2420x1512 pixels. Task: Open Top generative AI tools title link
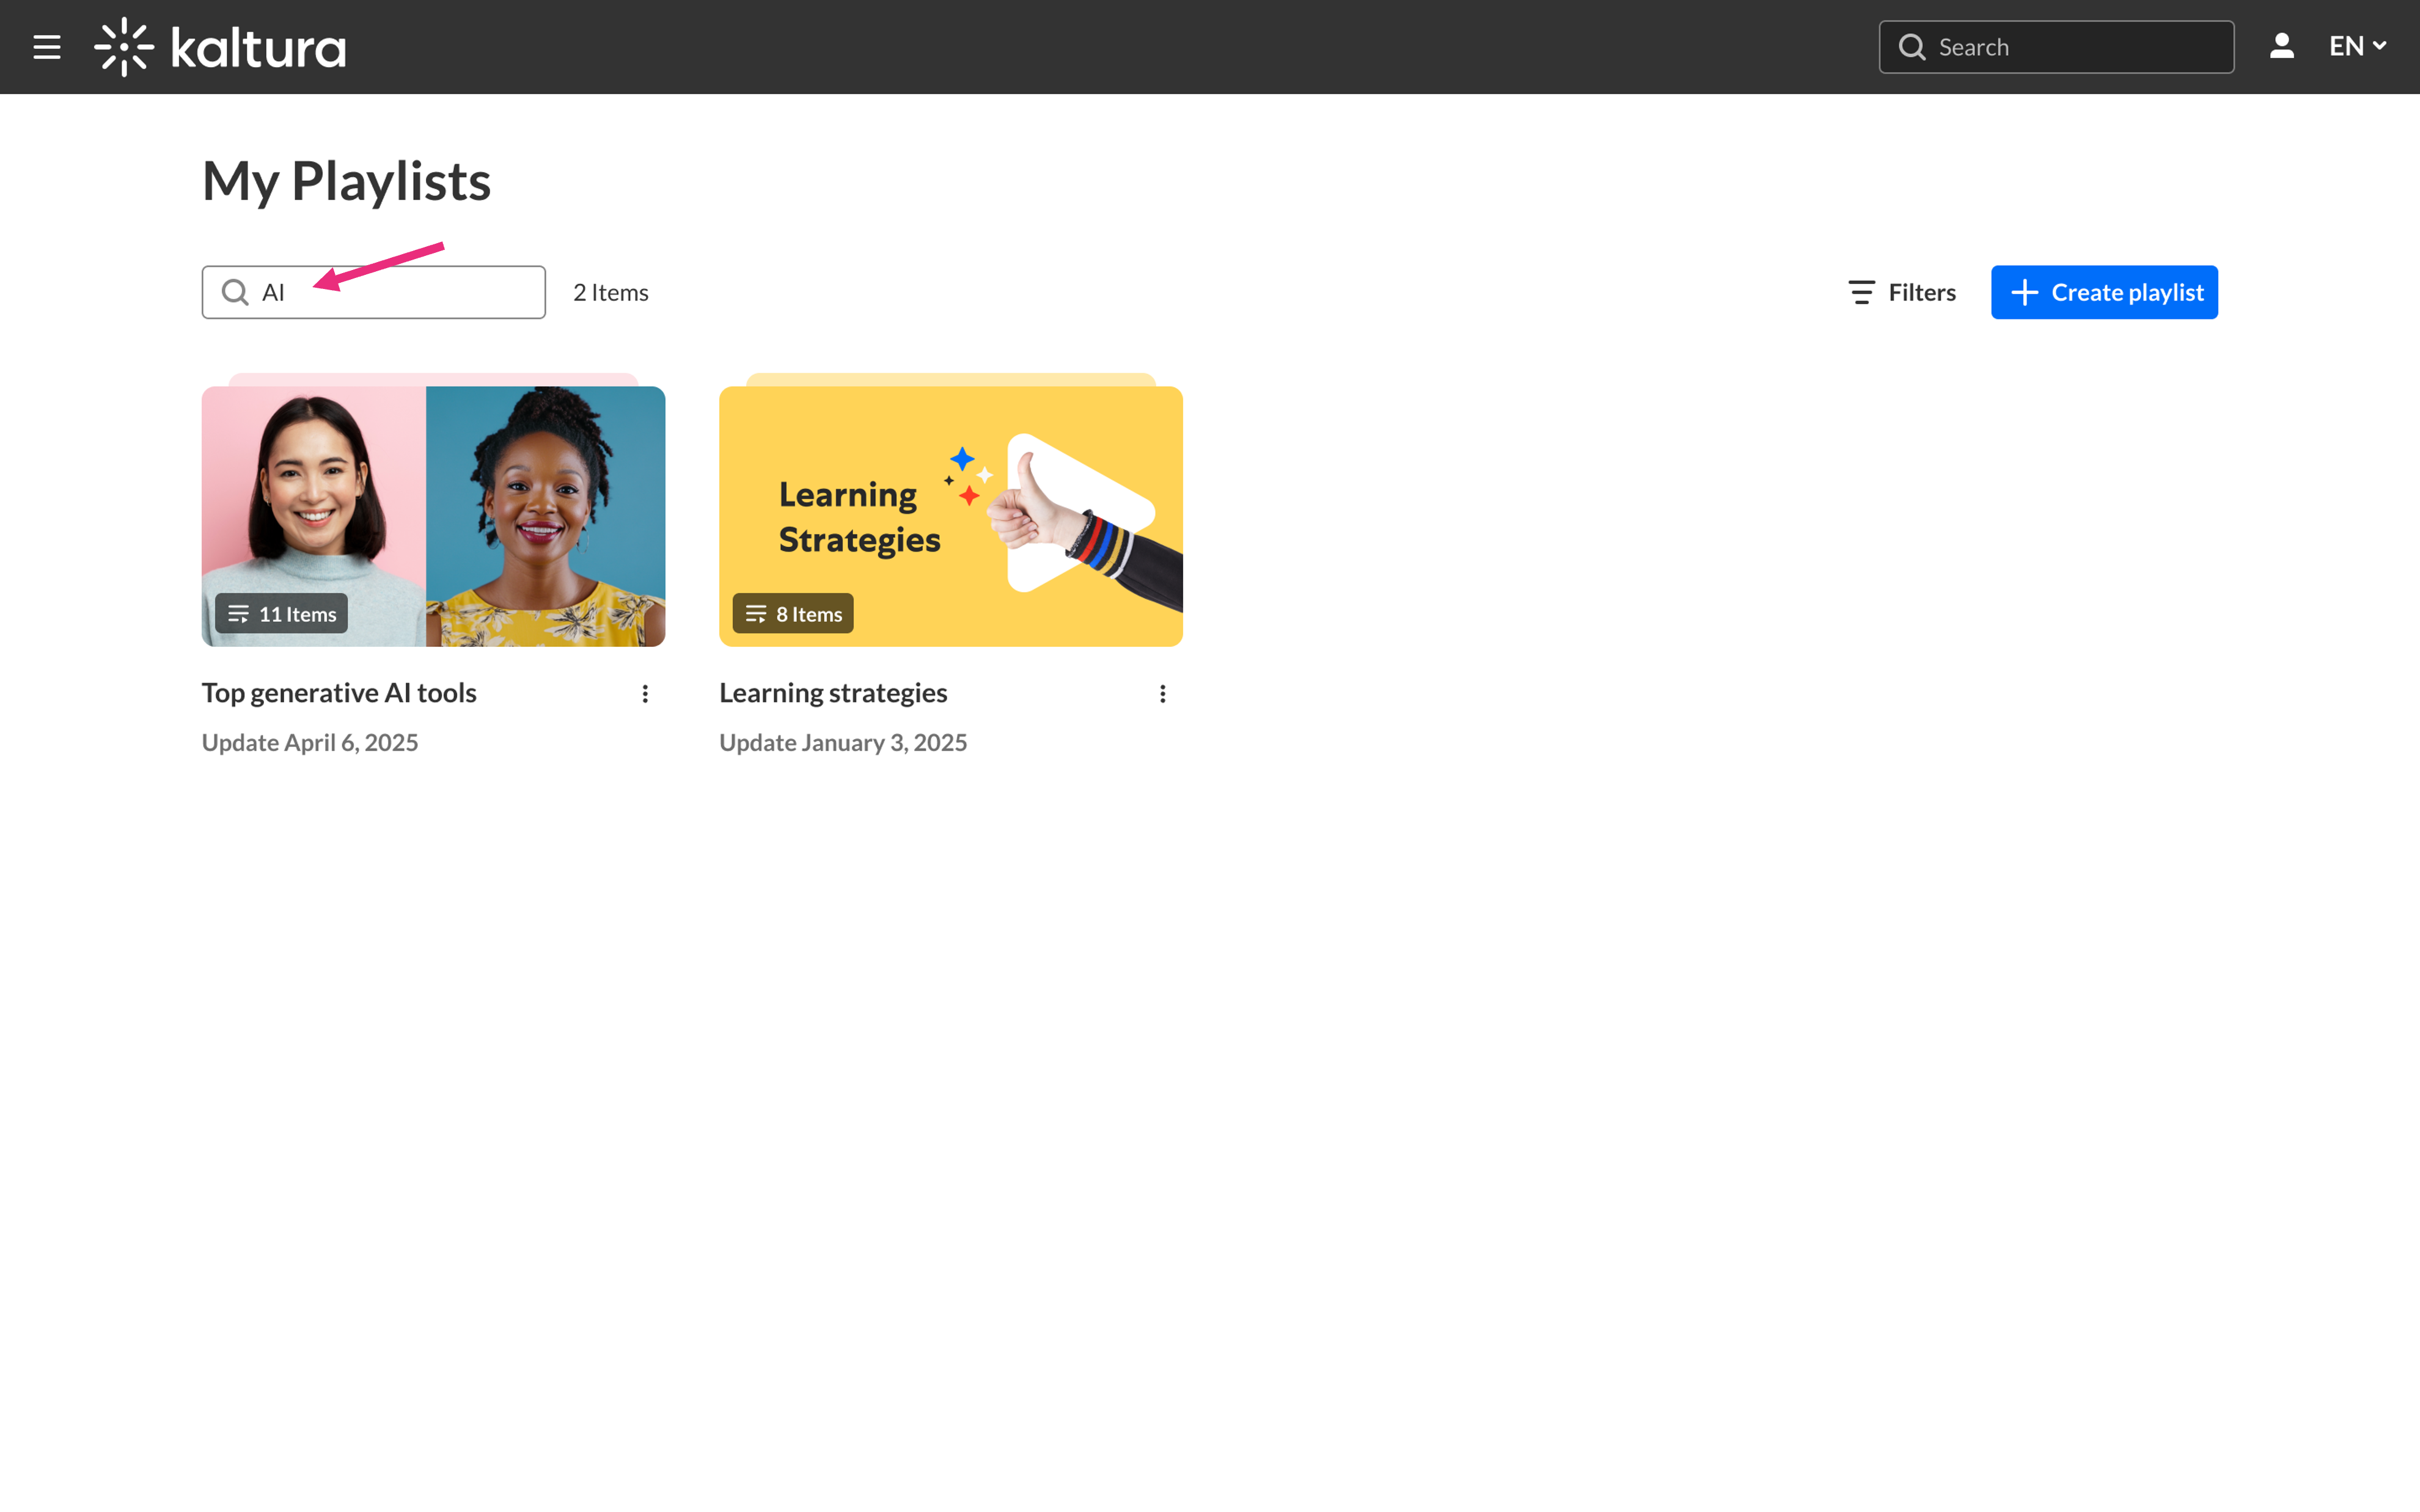[x=339, y=692]
